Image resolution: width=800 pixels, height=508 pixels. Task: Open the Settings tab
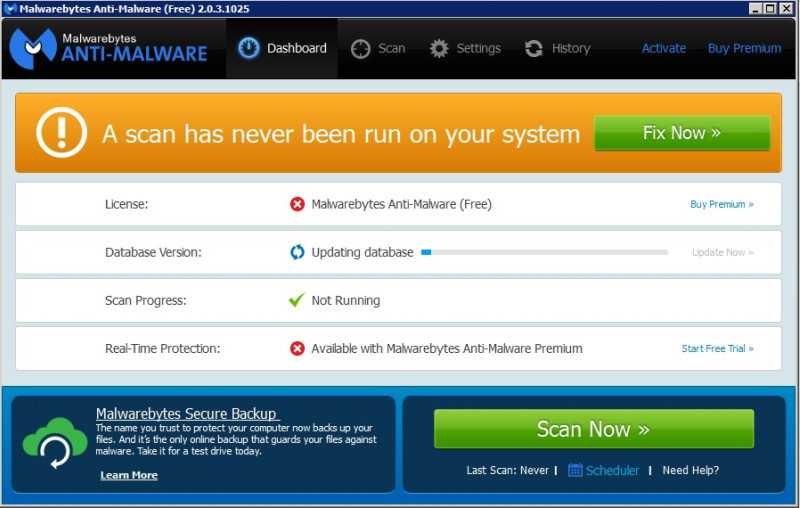[465, 48]
